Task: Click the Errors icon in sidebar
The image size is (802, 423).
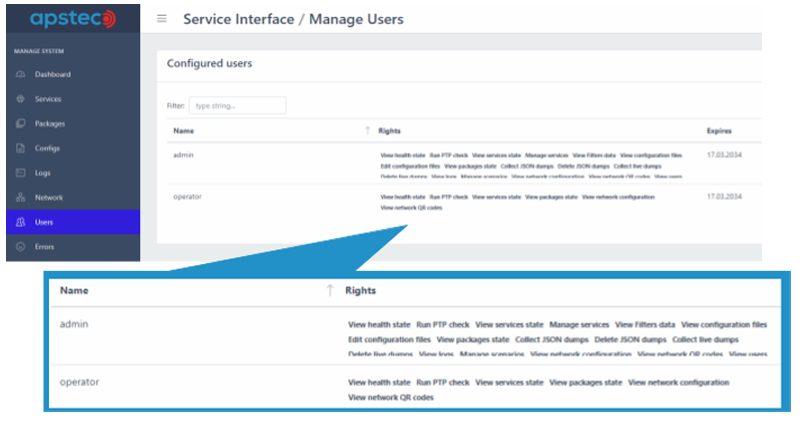Action: [x=21, y=246]
